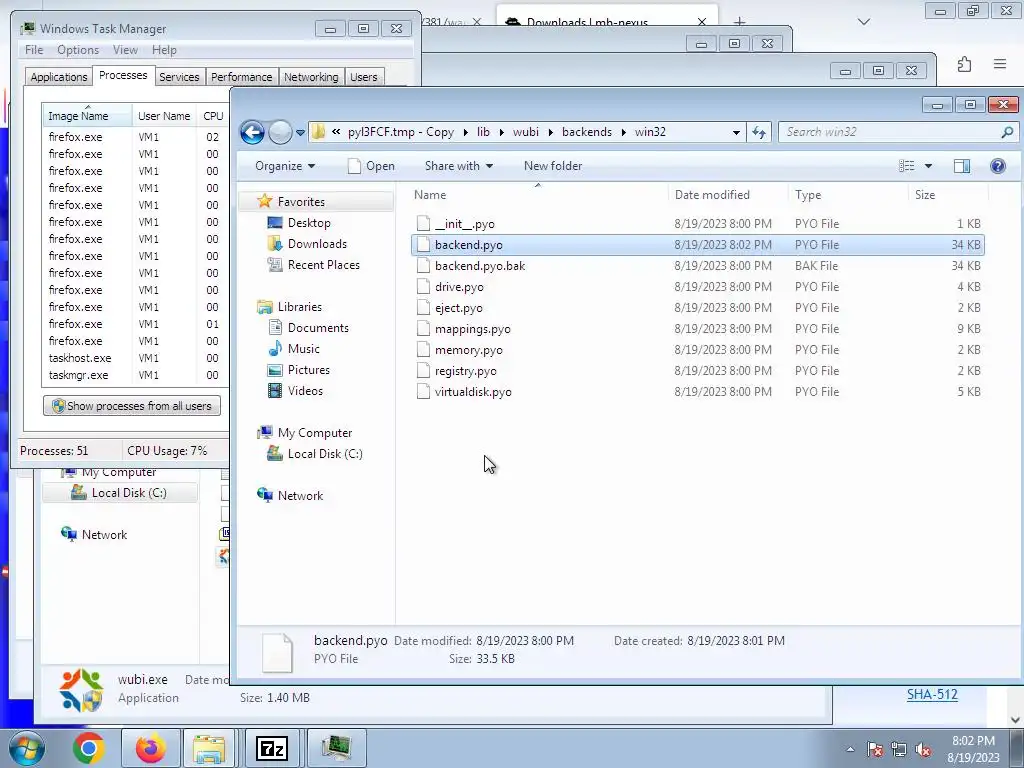This screenshot has width=1024, height=768.
Task: Select the taskhost.exe process row
Action: point(135,358)
